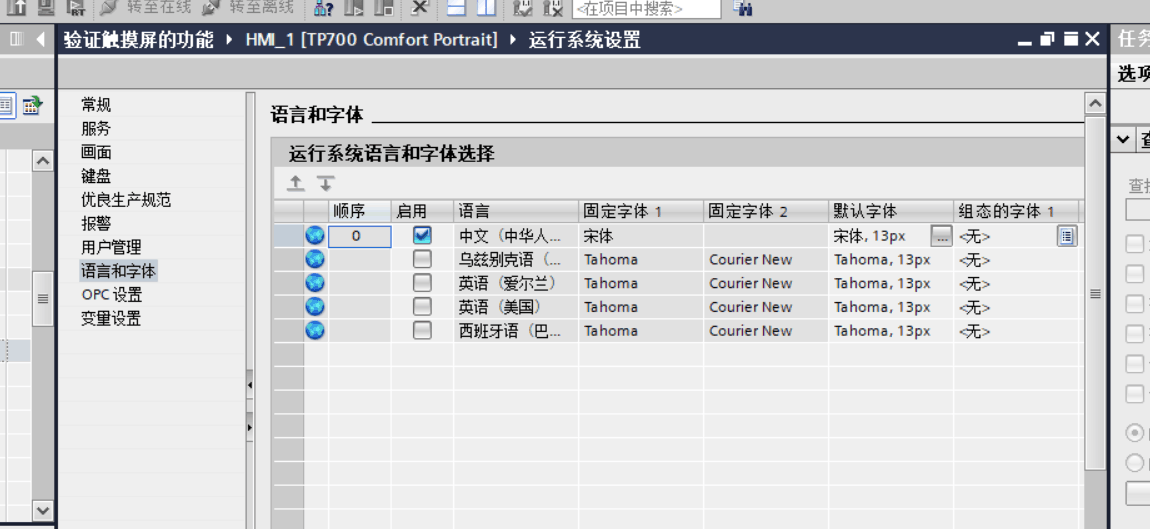Open configured font list icon in 中文 row
Screen dimensions: 1150x529
point(1067,236)
